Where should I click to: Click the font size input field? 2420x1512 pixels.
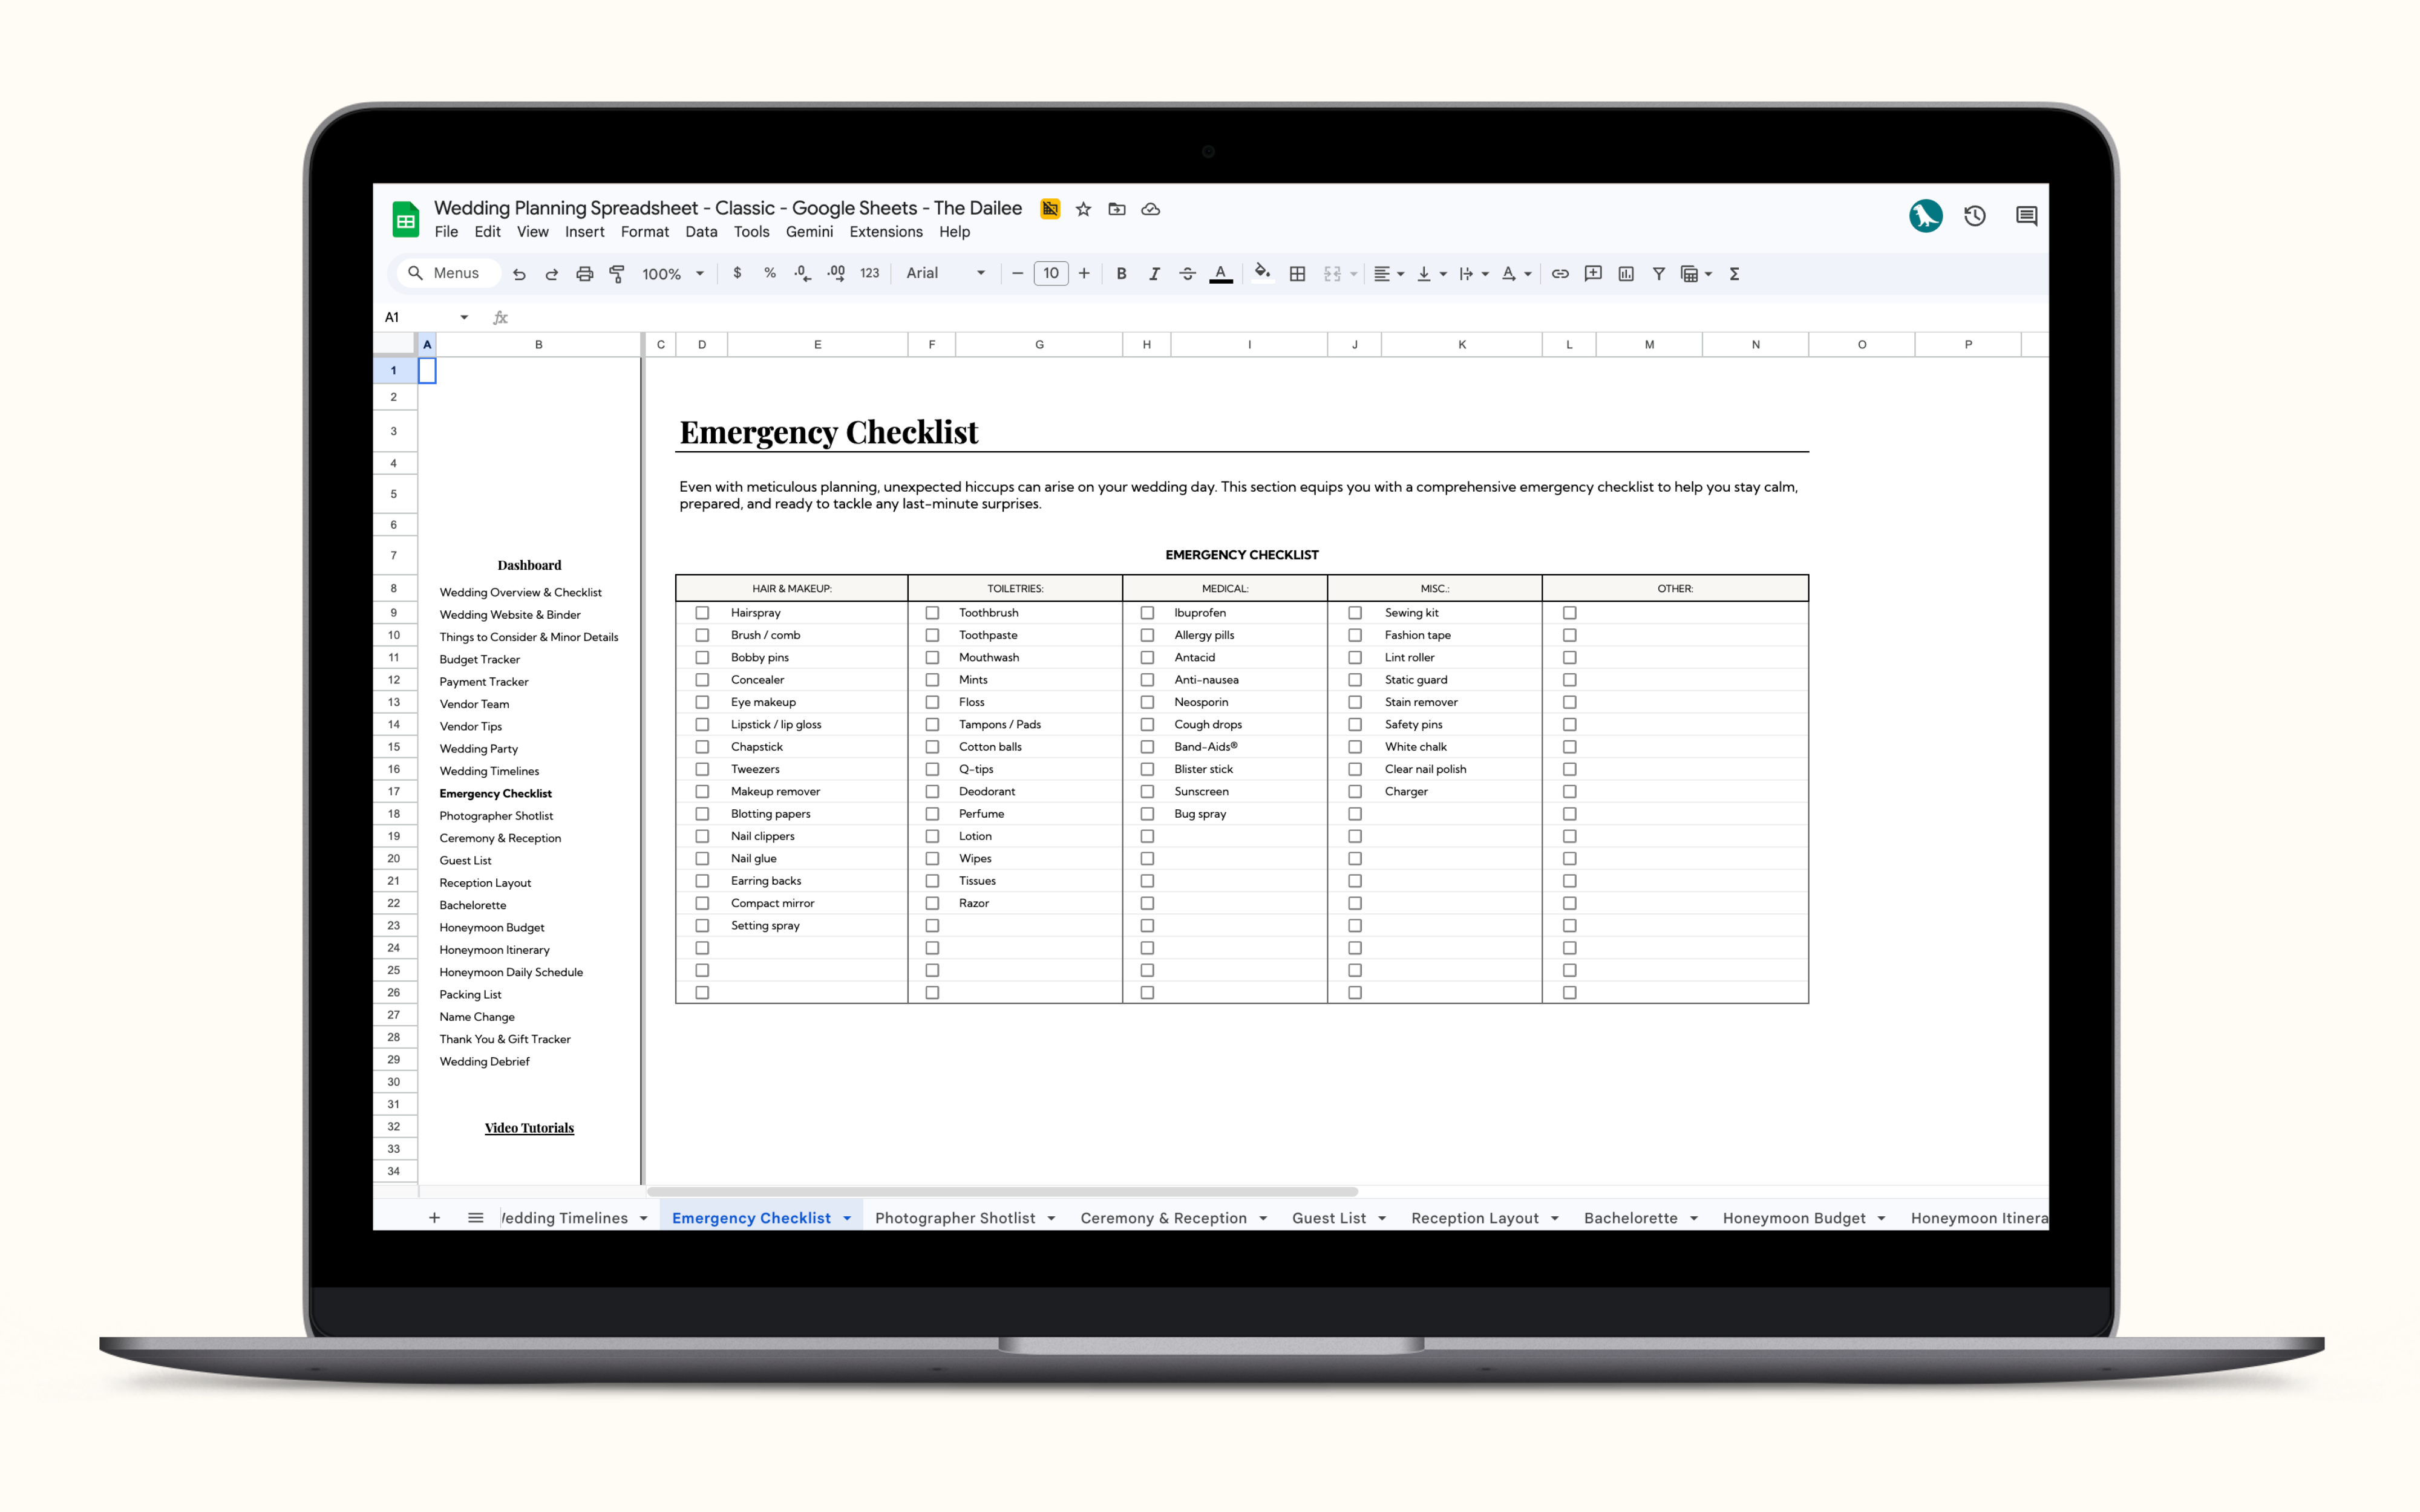(x=1050, y=274)
